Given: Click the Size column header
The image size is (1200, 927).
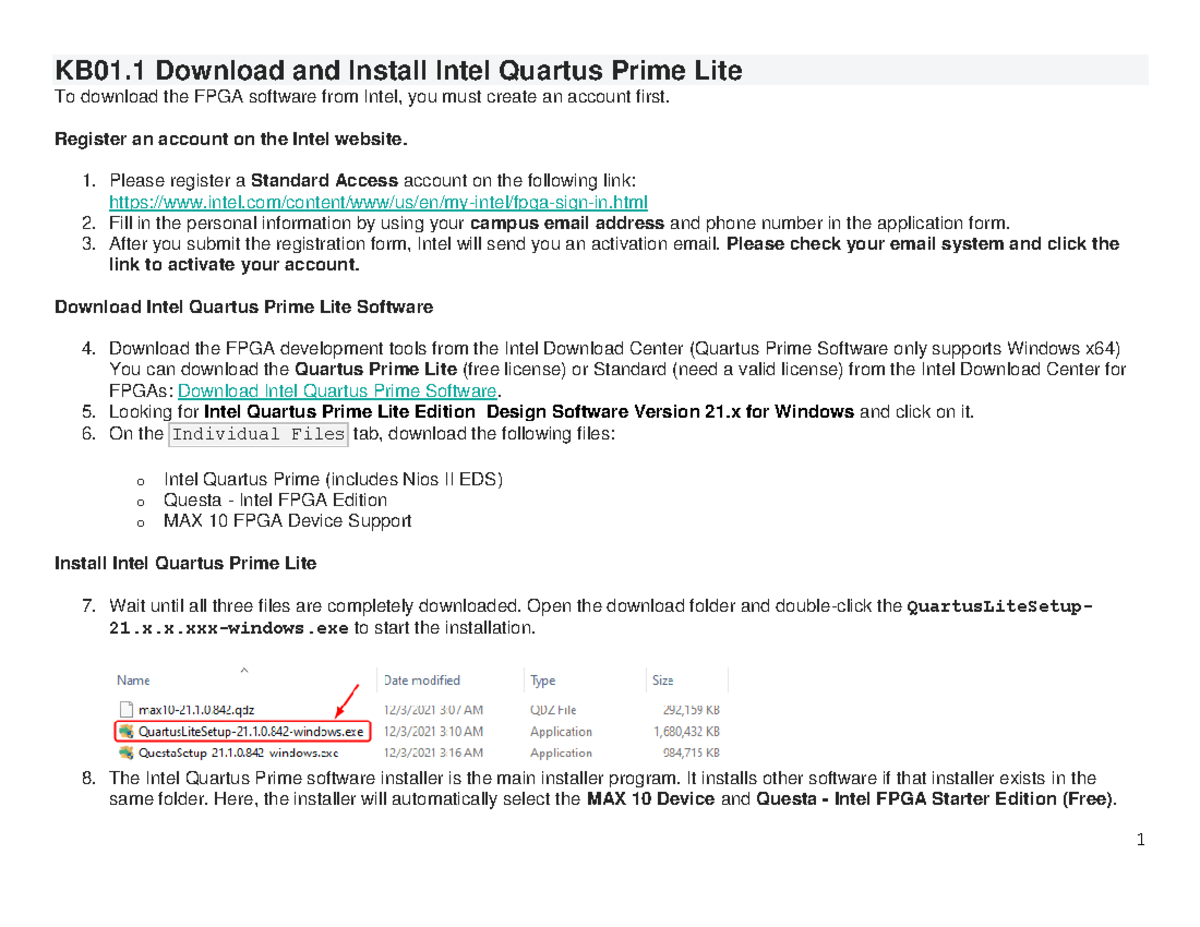Looking at the screenshot, I should [663, 680].
